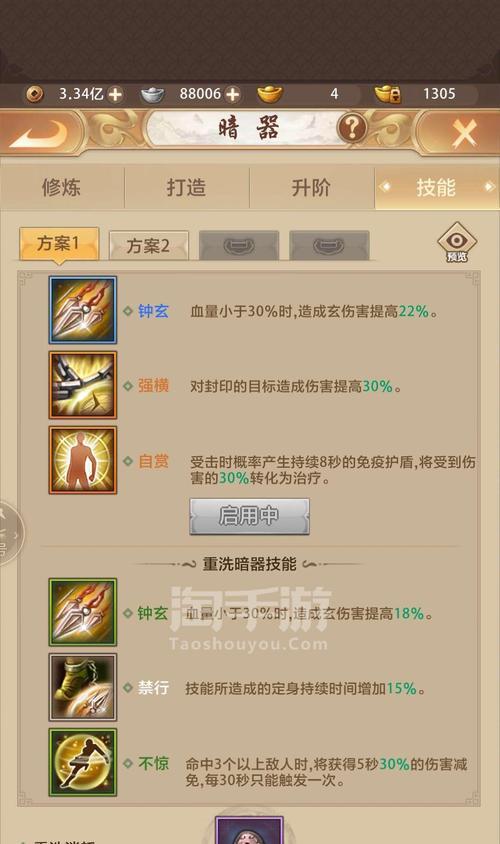This screenshot has height=844, width=500.
Task: Open the question mark help icon
Action: [351, 128]
